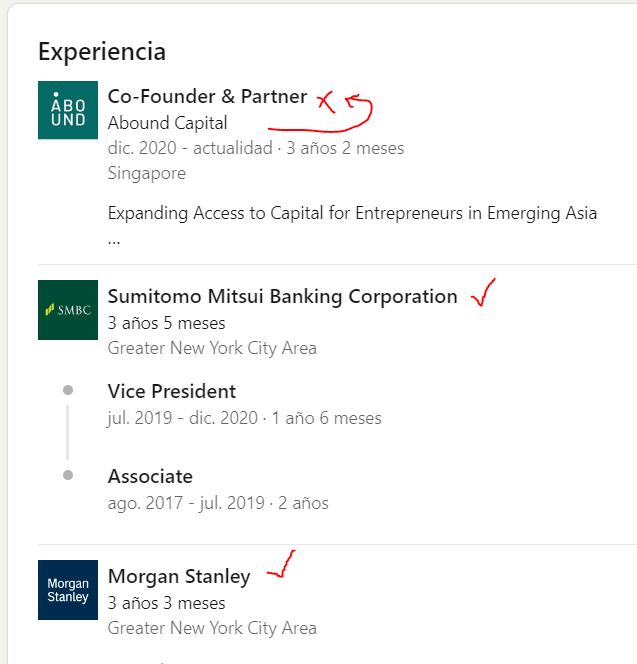This screenshot has height=664, width=637.
Task: Click the timeline dot next to Vice President
Action: point(68,390)
